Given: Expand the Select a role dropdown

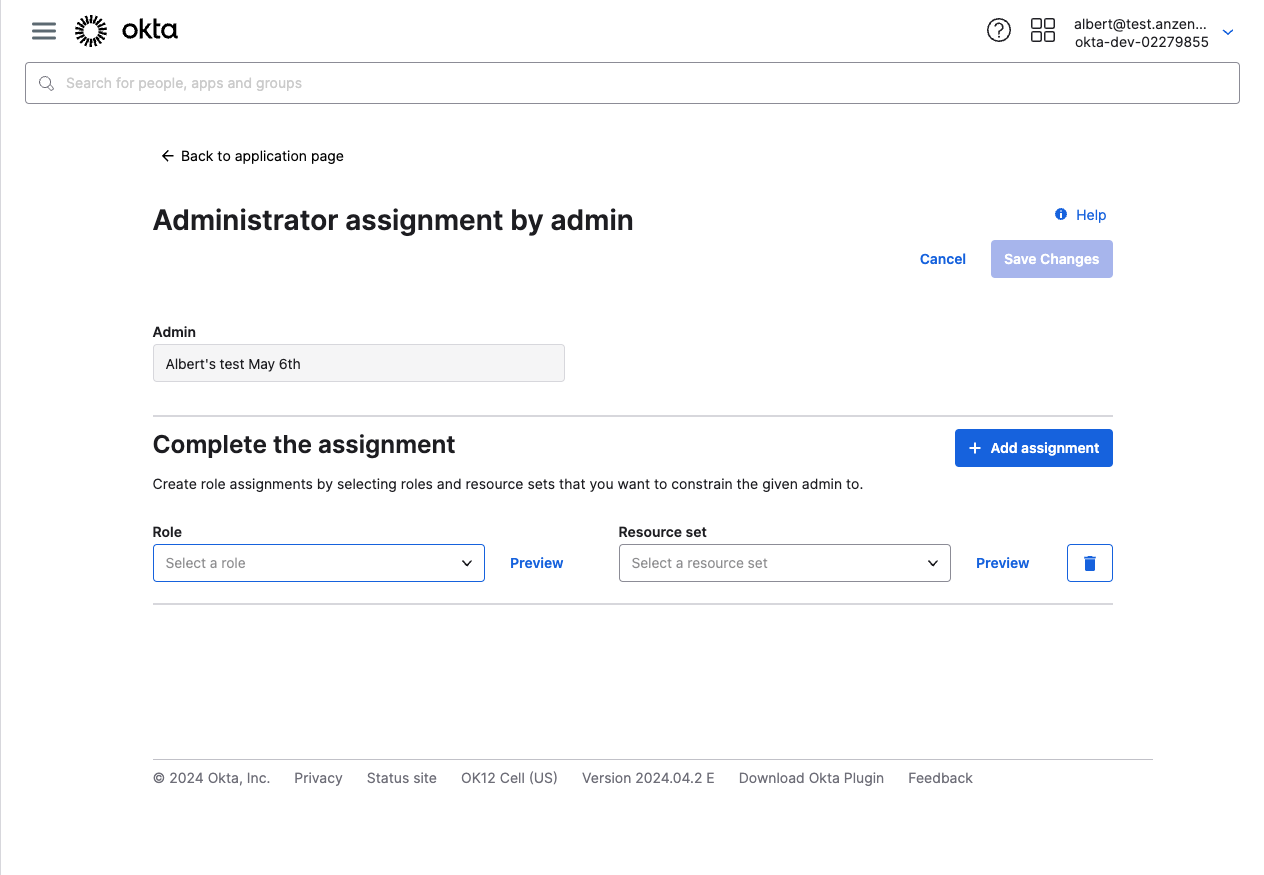Looking at the screenshot, I should [x=318, y=563].
